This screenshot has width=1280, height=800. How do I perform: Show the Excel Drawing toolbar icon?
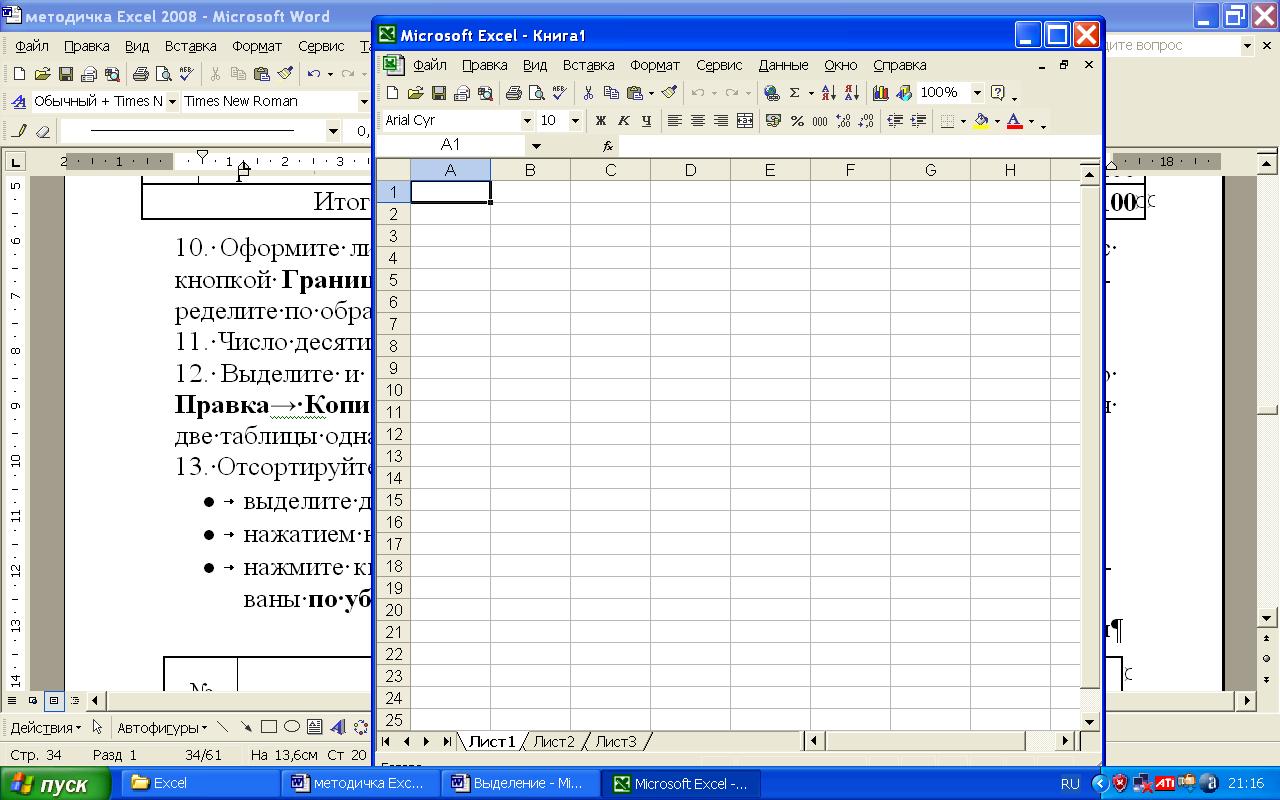pos(903,93)
